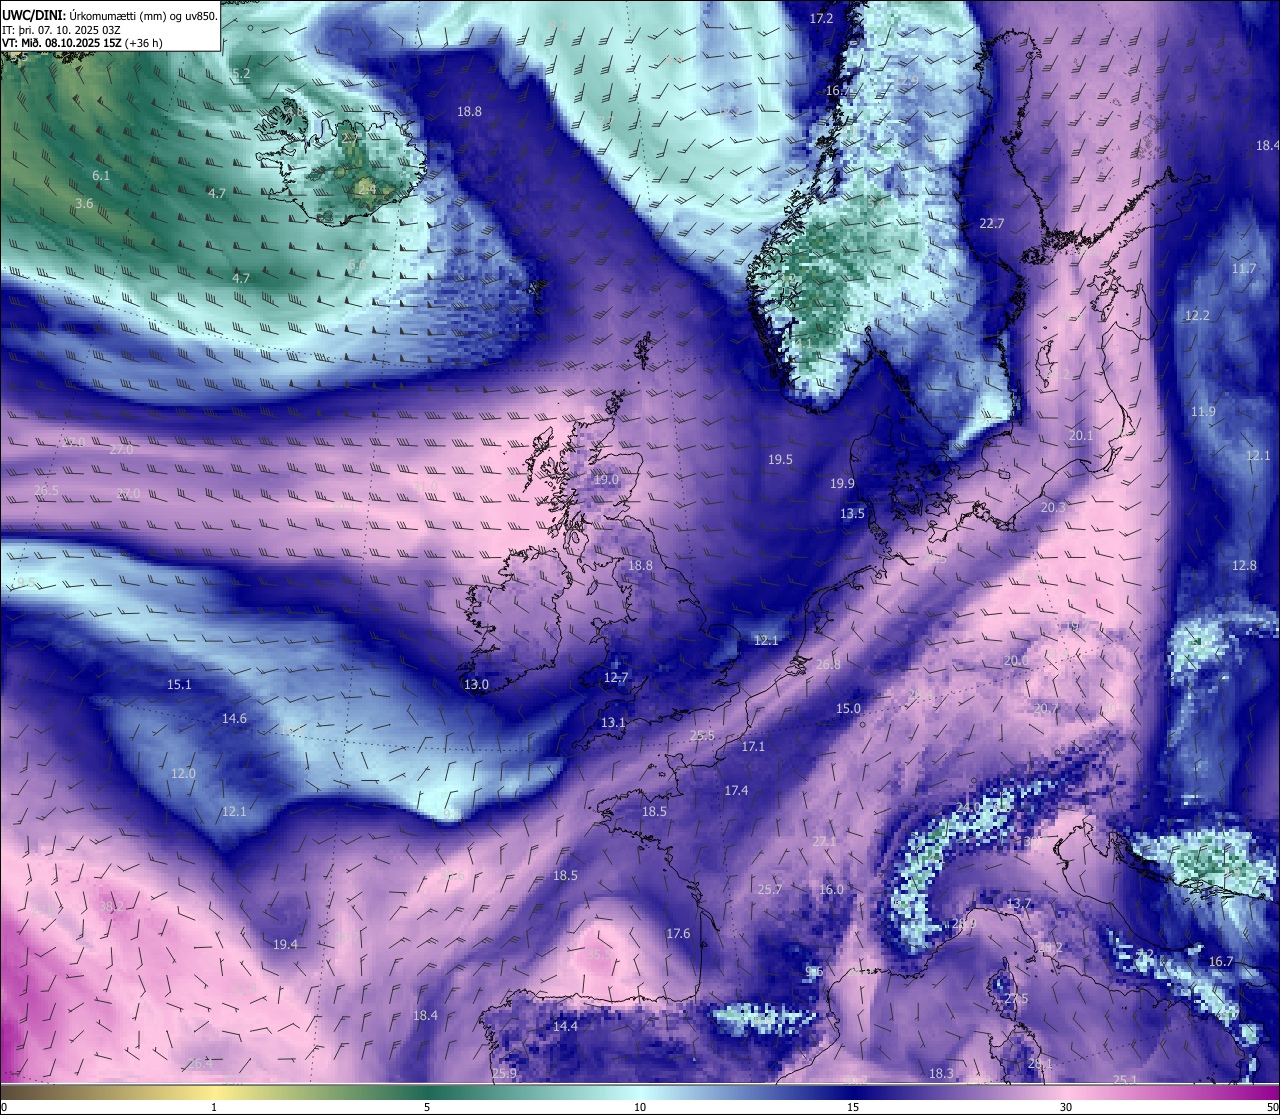Click the 18.3 value on the map
Screen dimensions: 1280x1115
point(941,1074)
